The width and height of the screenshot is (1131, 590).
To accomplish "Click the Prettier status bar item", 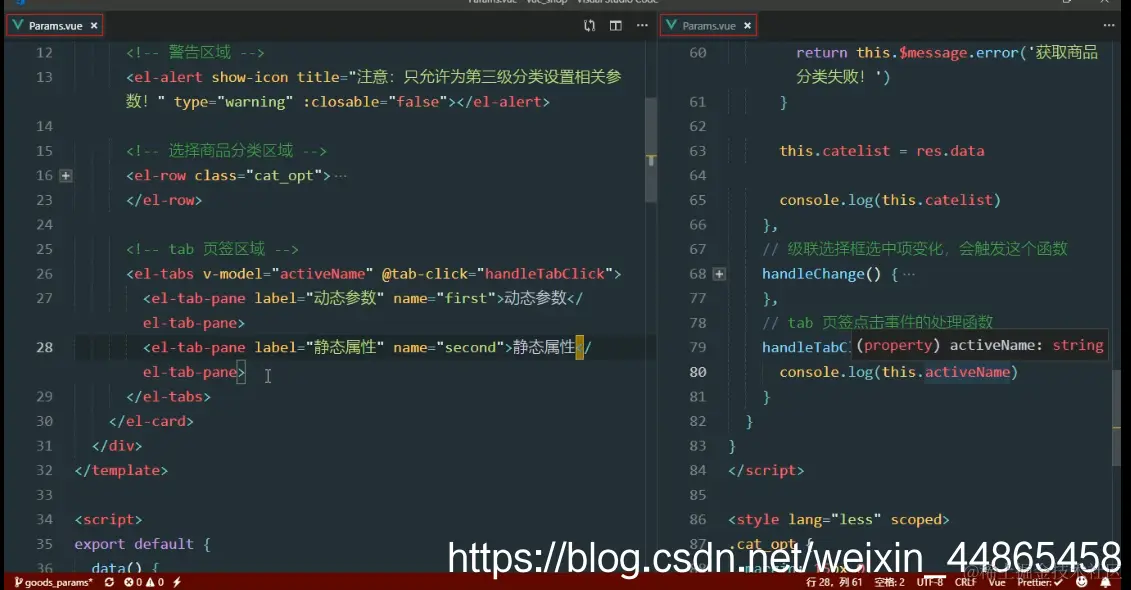I will [x=1039, y=582].
